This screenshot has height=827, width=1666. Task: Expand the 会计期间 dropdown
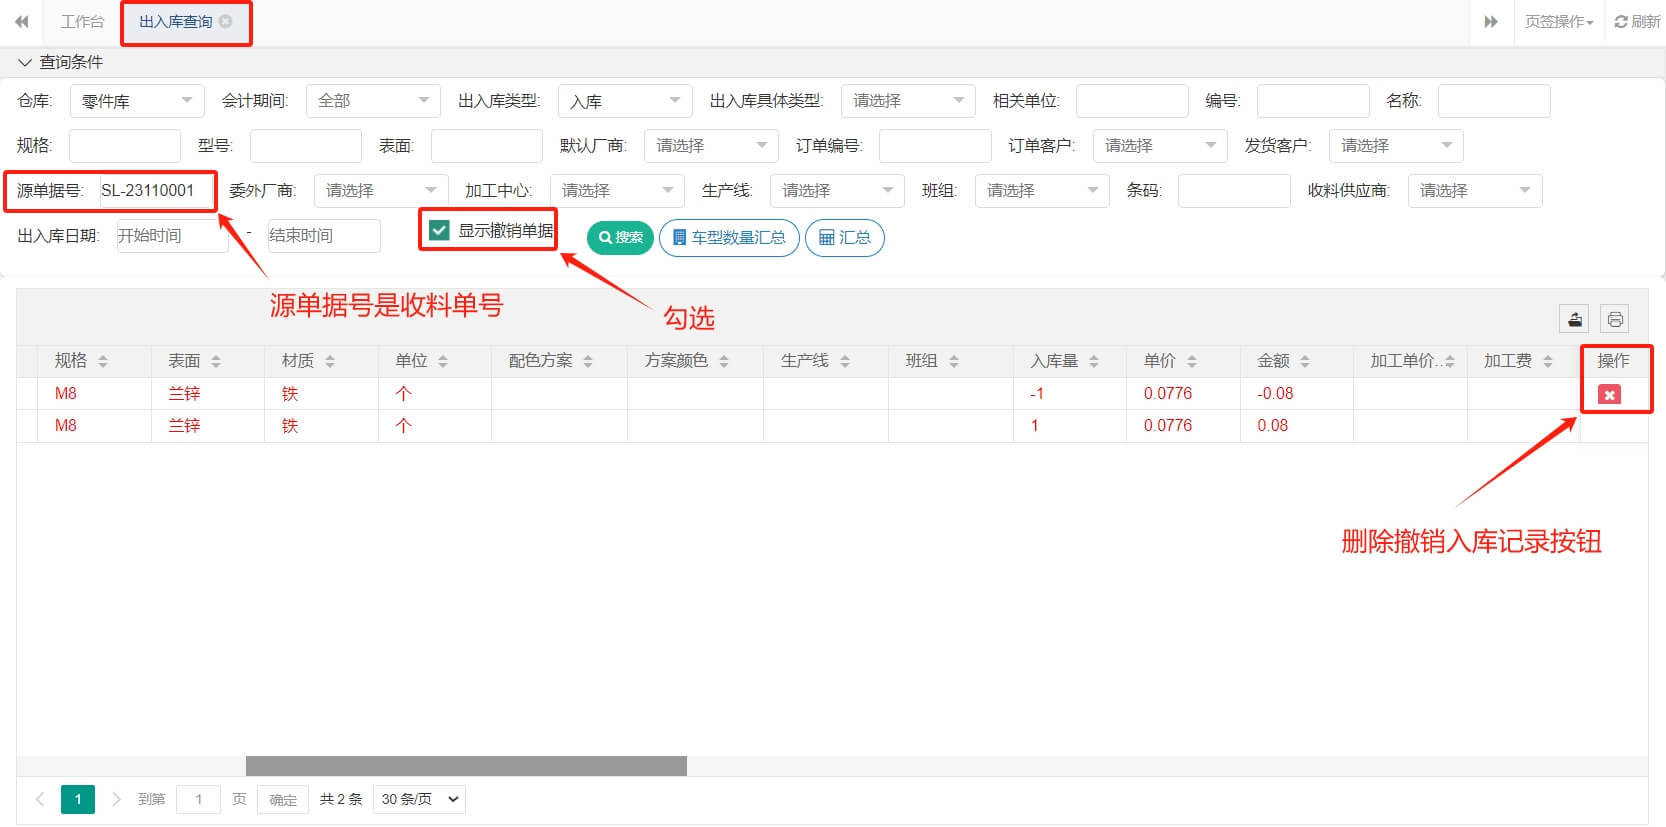(372, 101)
